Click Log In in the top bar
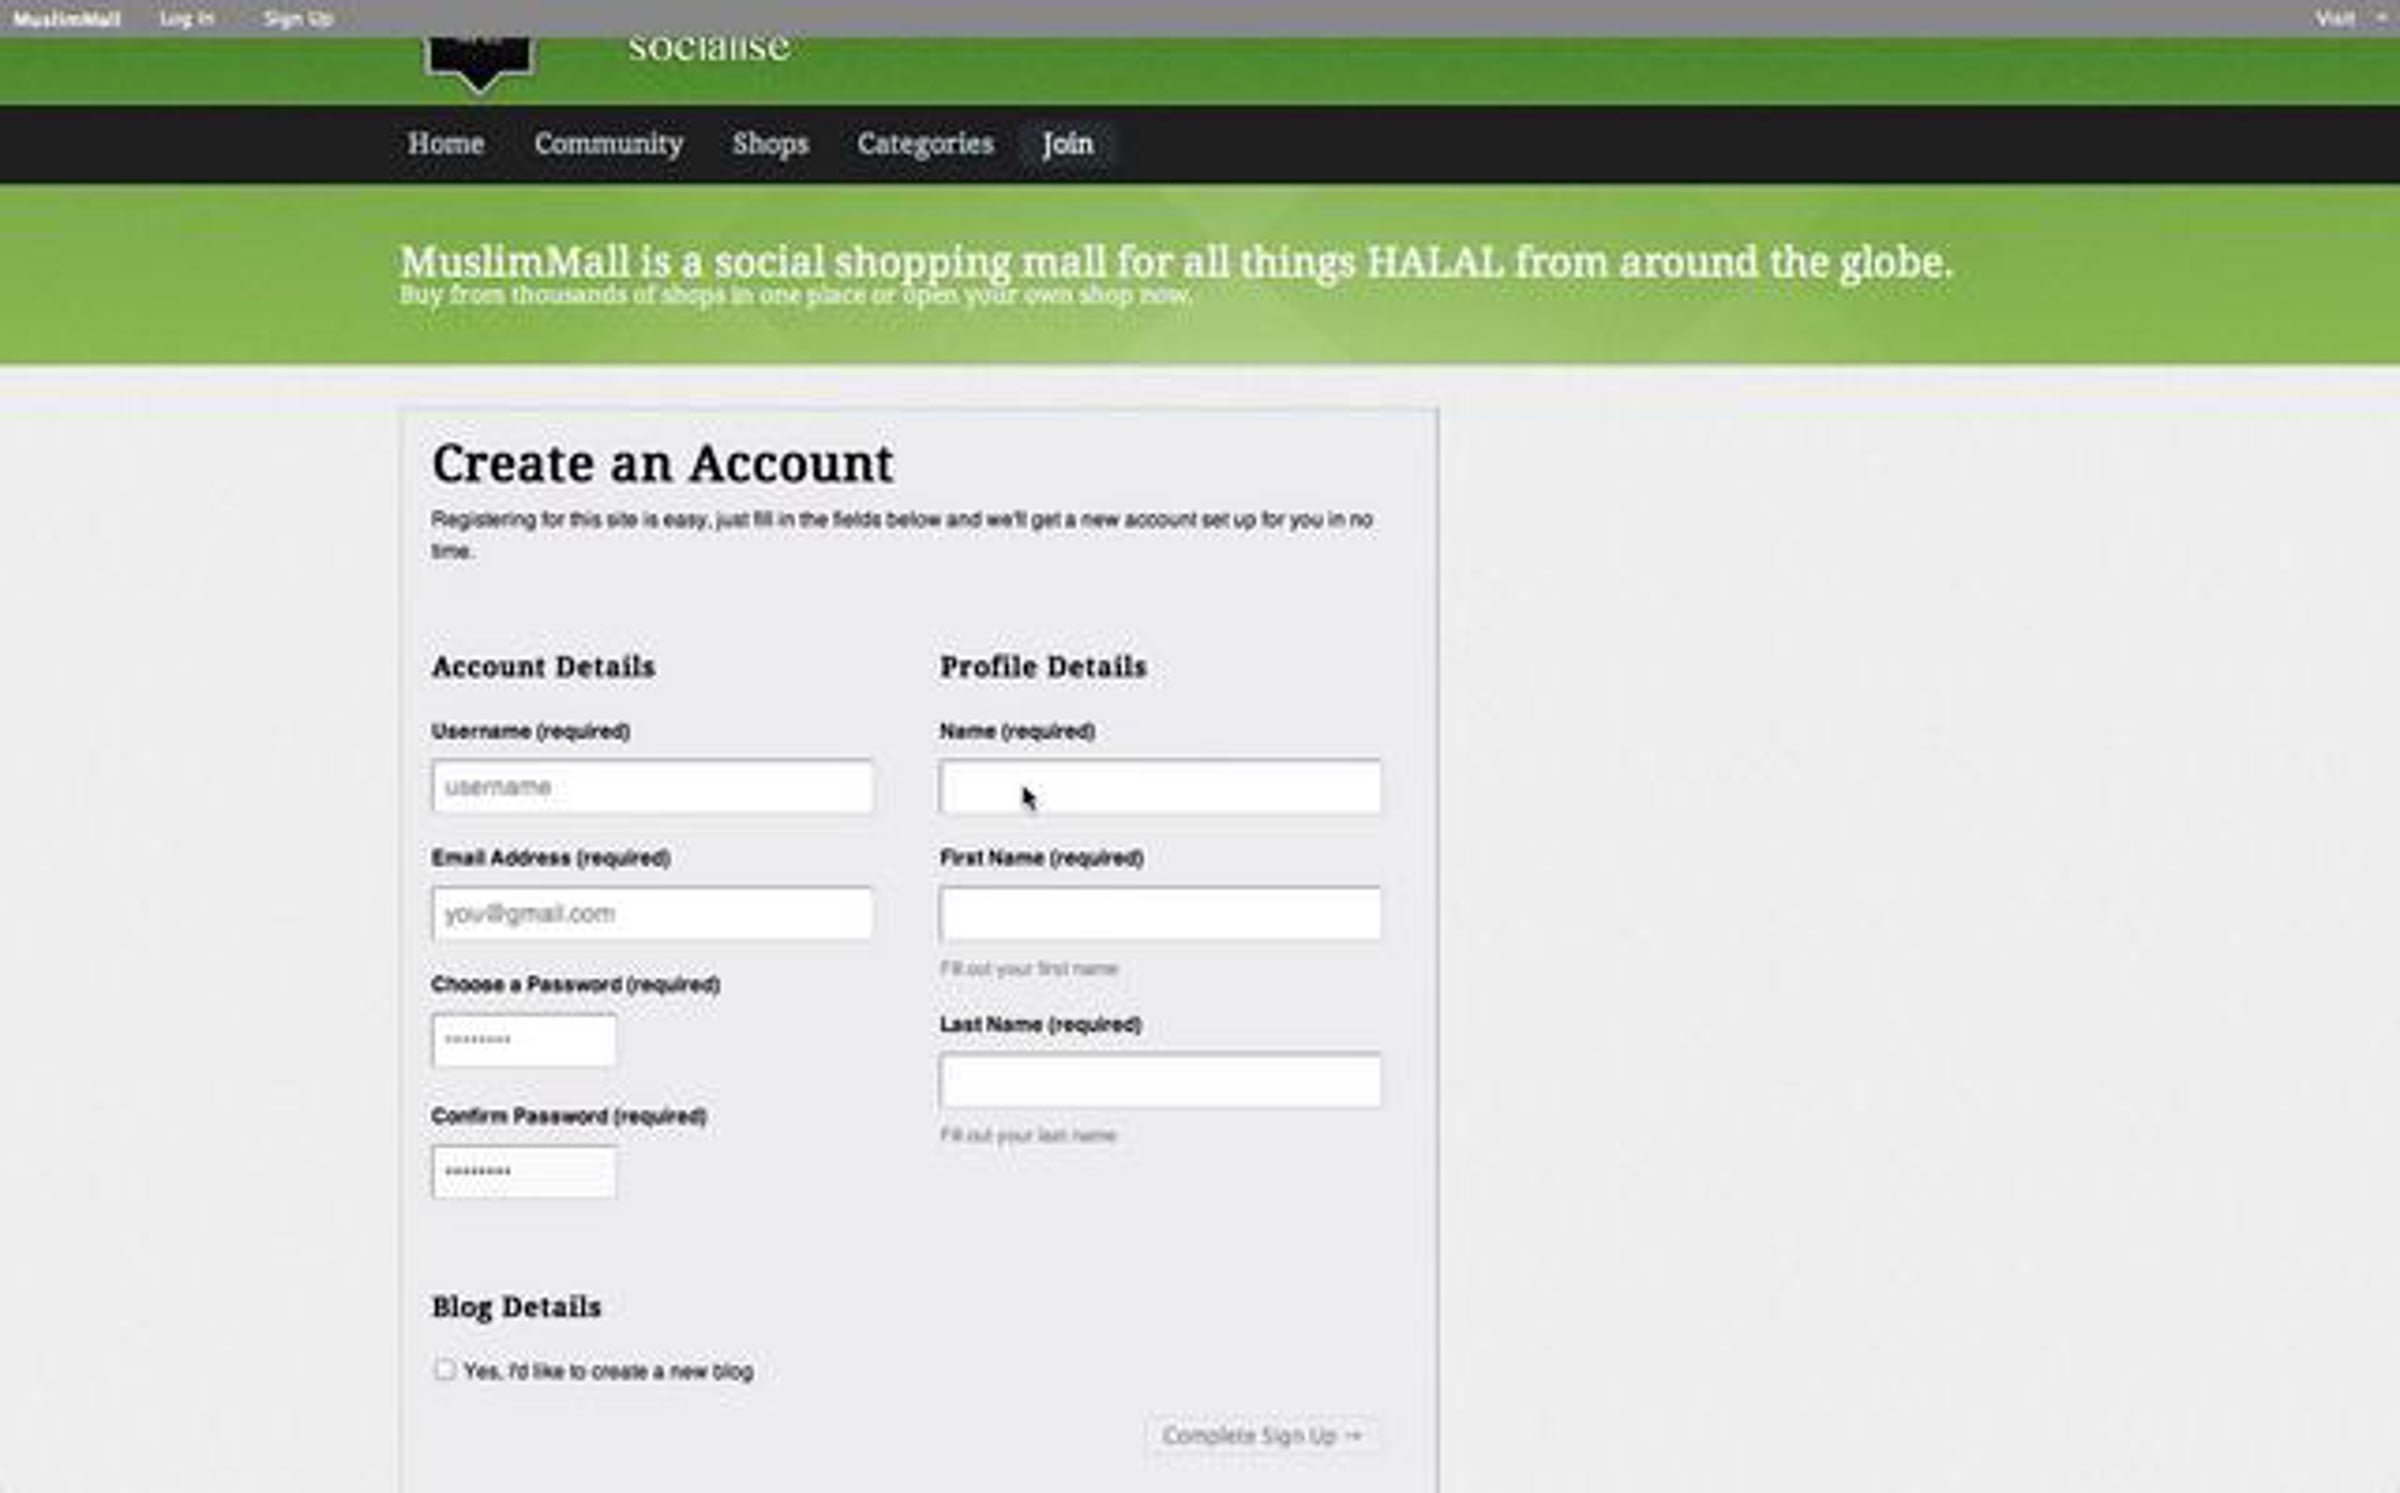 (x=186, y=18)
